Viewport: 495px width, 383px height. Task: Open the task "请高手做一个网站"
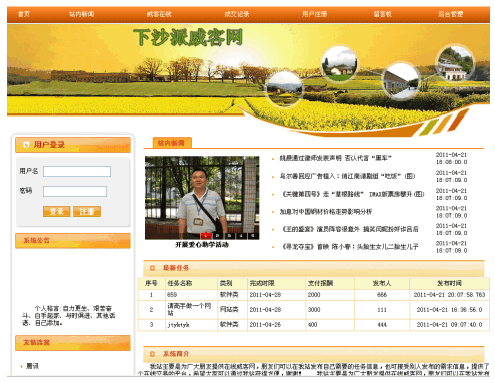189,309
